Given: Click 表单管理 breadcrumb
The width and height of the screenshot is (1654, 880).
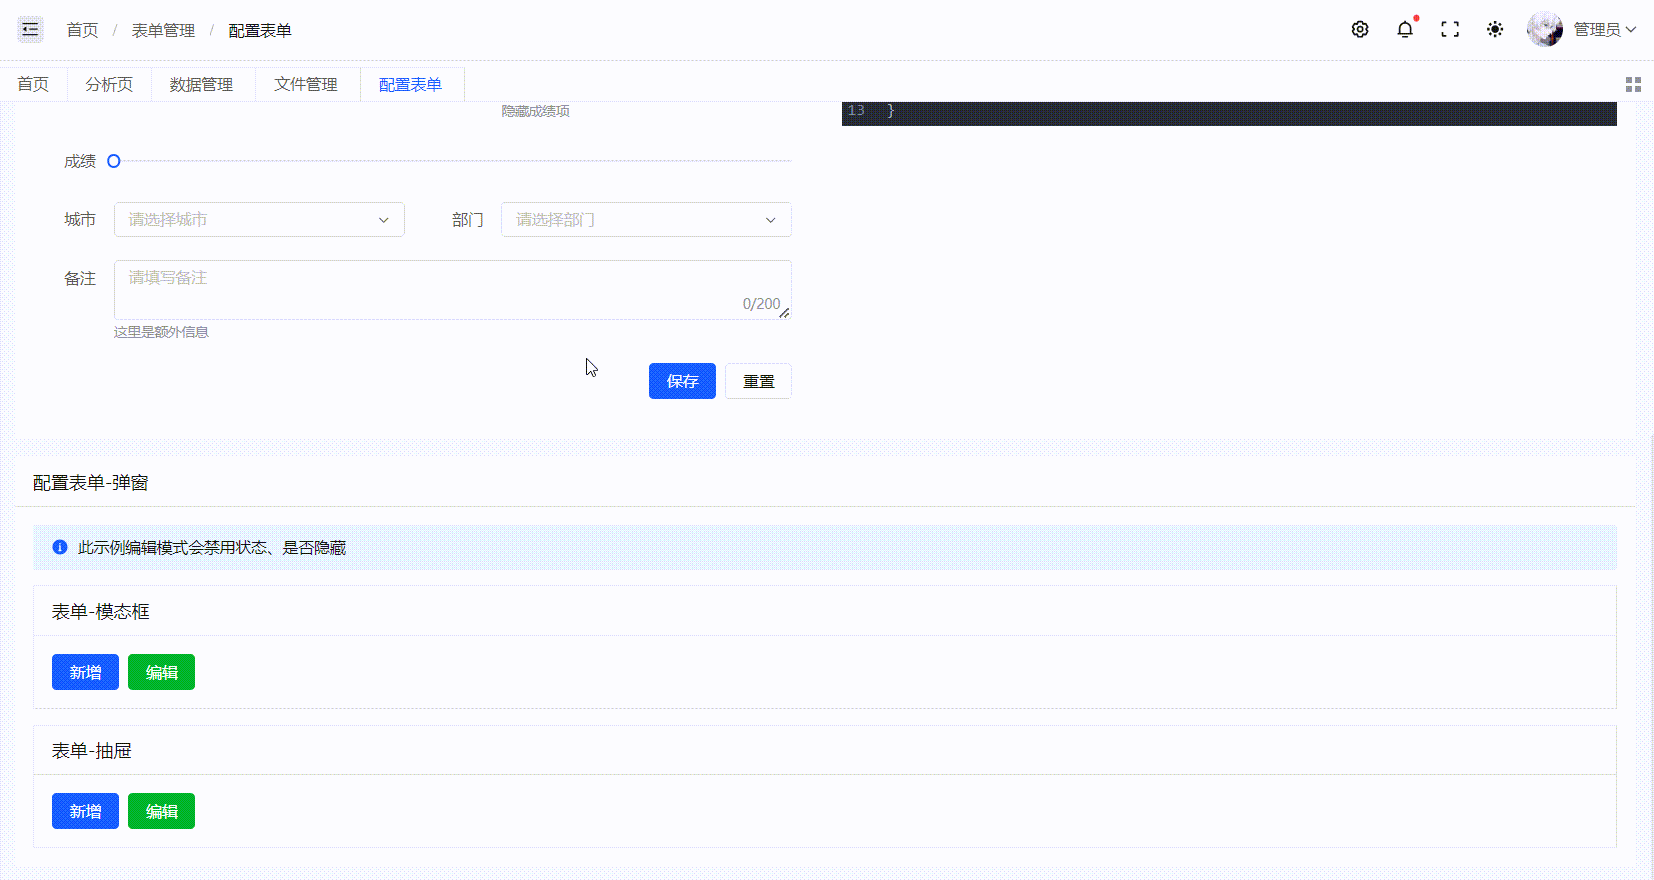Looking at the screenshot, I should 163,30.
